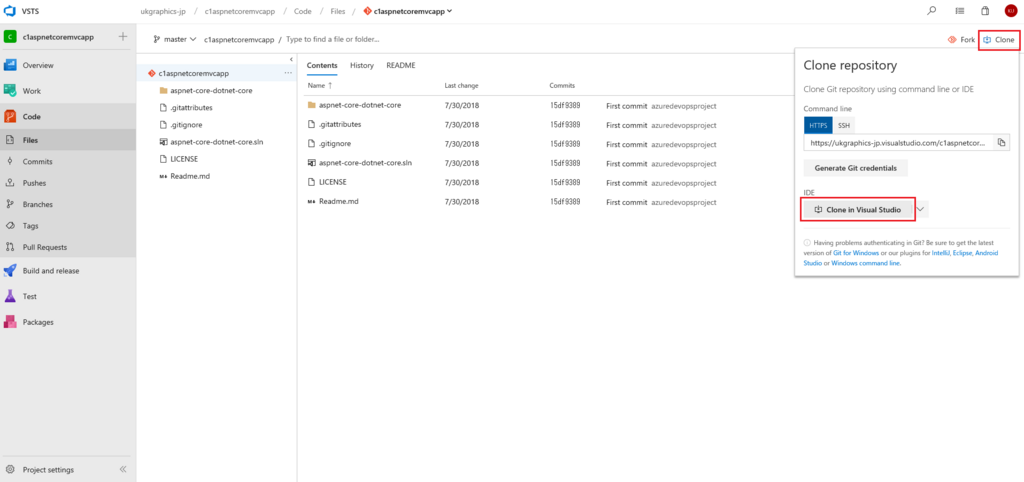
Task: Open the master branch dropdown
Action: pos(175,40)
